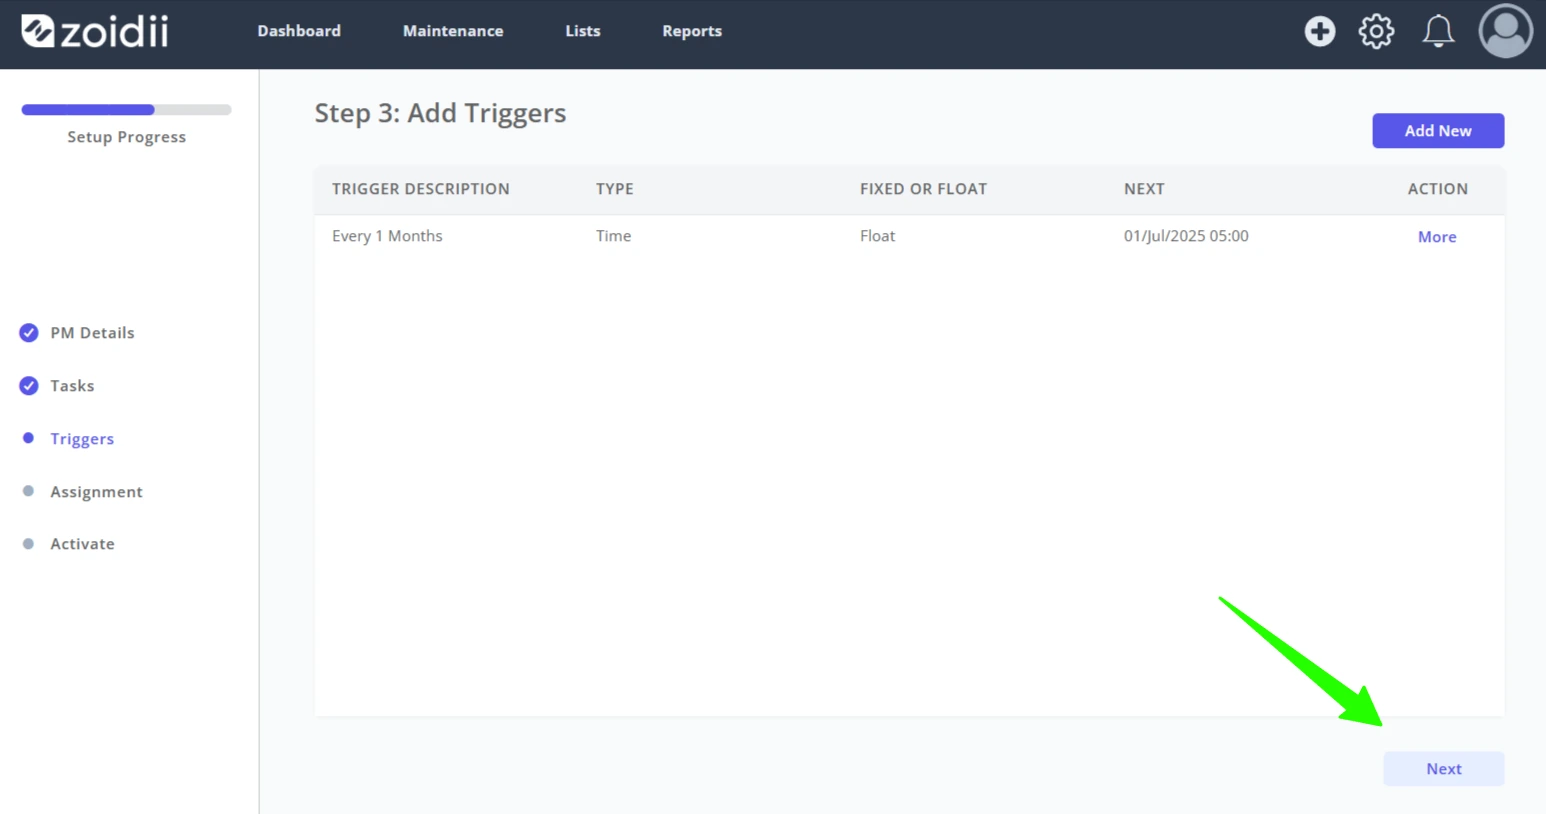Go to the PM Details step

[x=92, y=333]
